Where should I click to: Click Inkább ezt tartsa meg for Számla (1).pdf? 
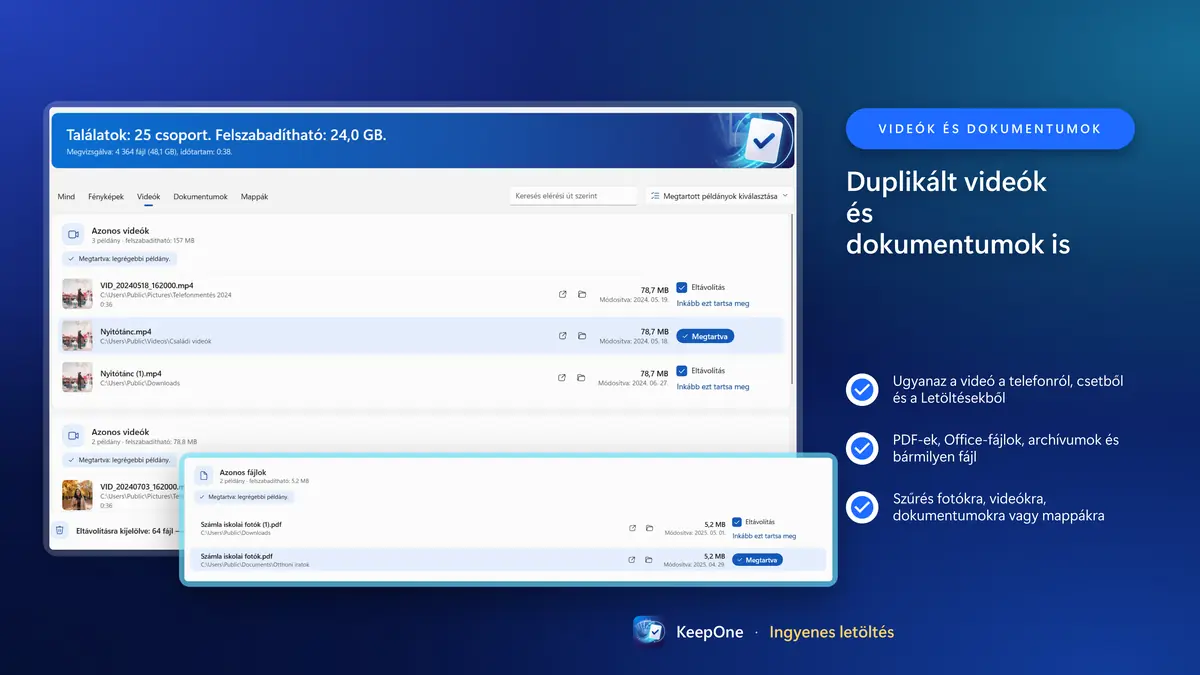pyautogui.click(x=764, y=536)
